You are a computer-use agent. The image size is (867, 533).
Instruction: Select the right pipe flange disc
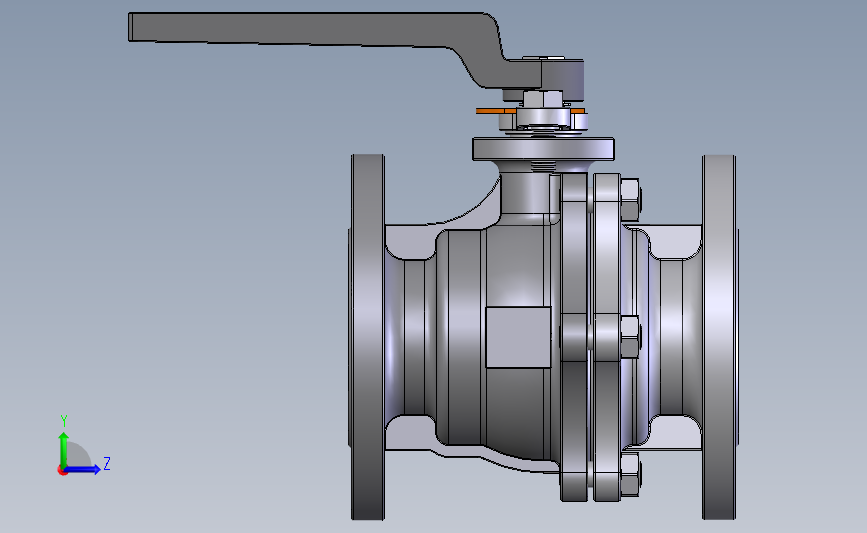(719, 337)
